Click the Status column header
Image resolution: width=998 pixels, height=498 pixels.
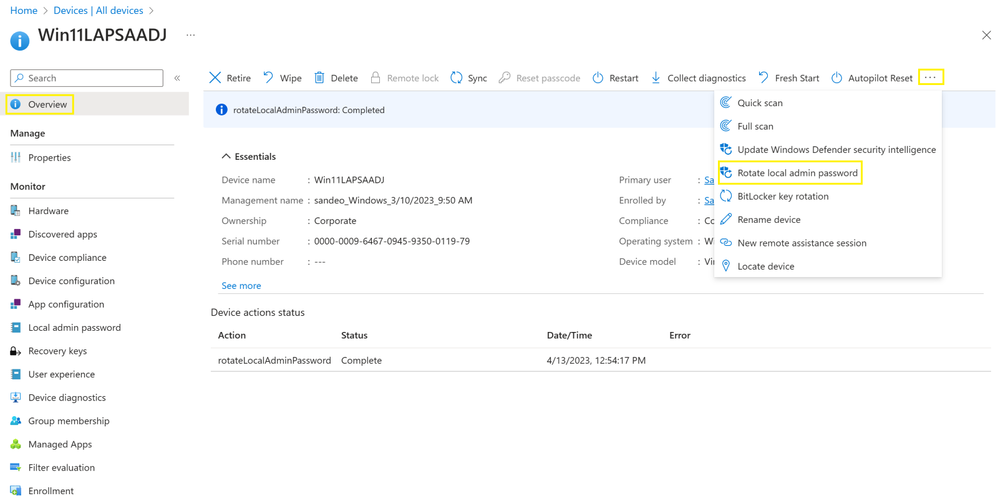click(x=355, y=335)
